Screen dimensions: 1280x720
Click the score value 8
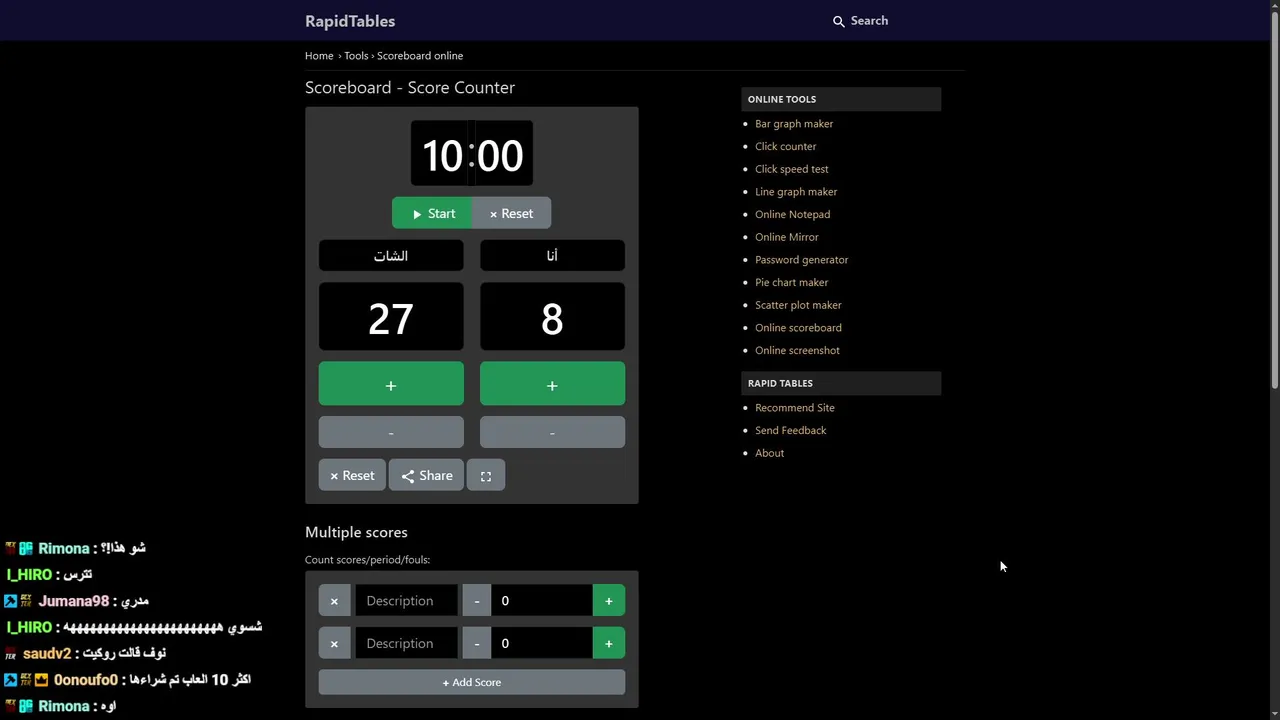pos(552,318)
